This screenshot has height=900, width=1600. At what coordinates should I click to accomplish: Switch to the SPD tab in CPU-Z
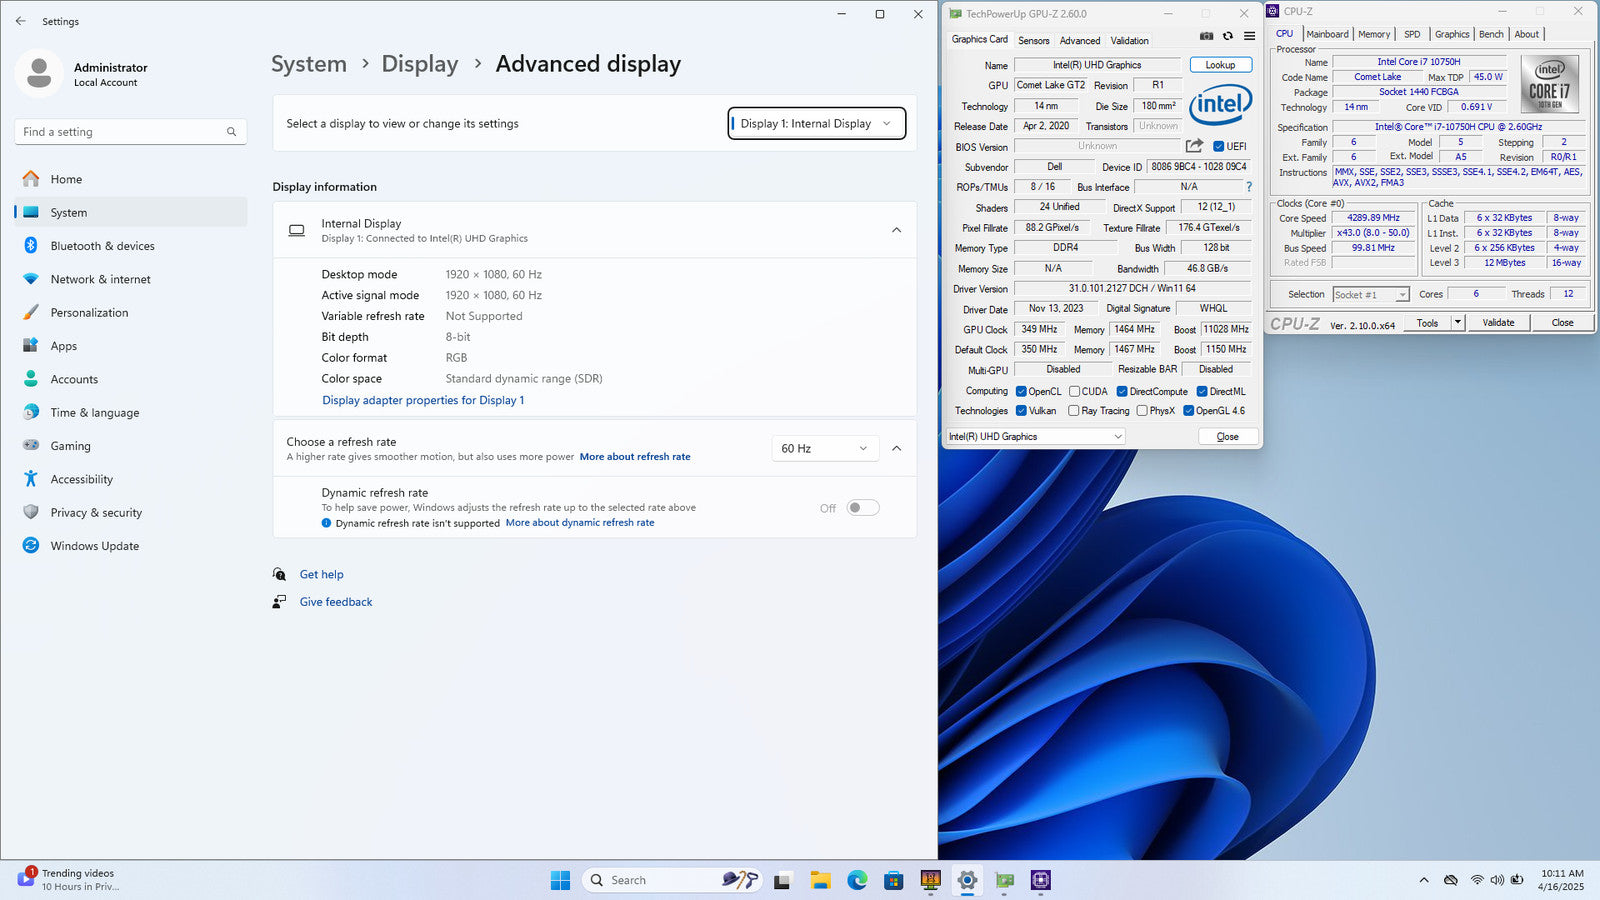tap(1412, 34)
